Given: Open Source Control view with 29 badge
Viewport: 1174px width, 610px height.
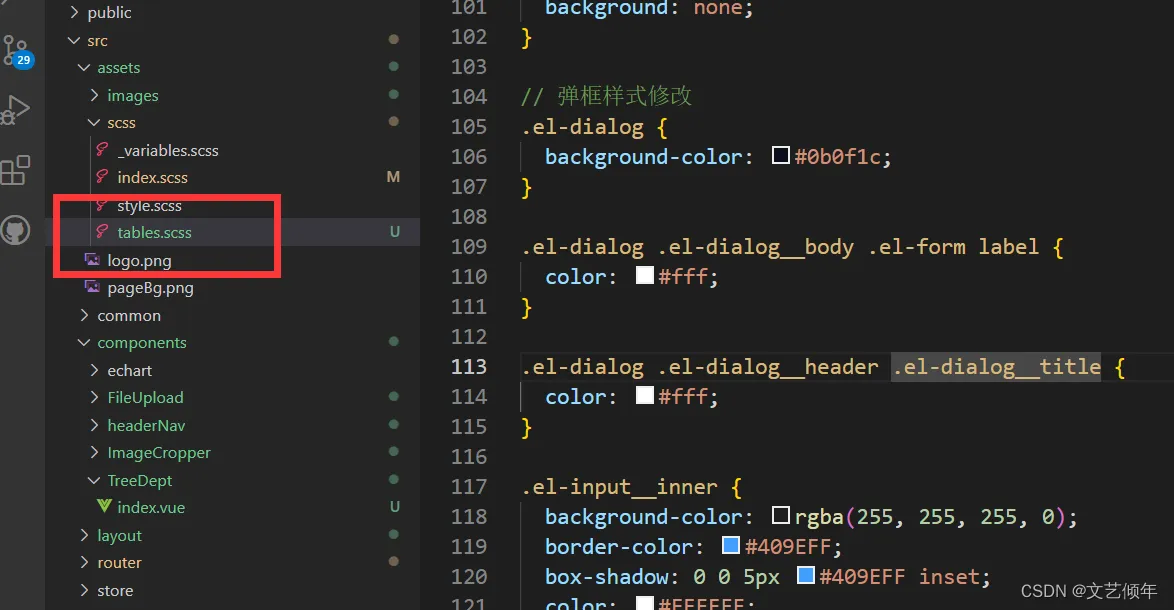Looking at the screenshot, I should coord(16,51).
